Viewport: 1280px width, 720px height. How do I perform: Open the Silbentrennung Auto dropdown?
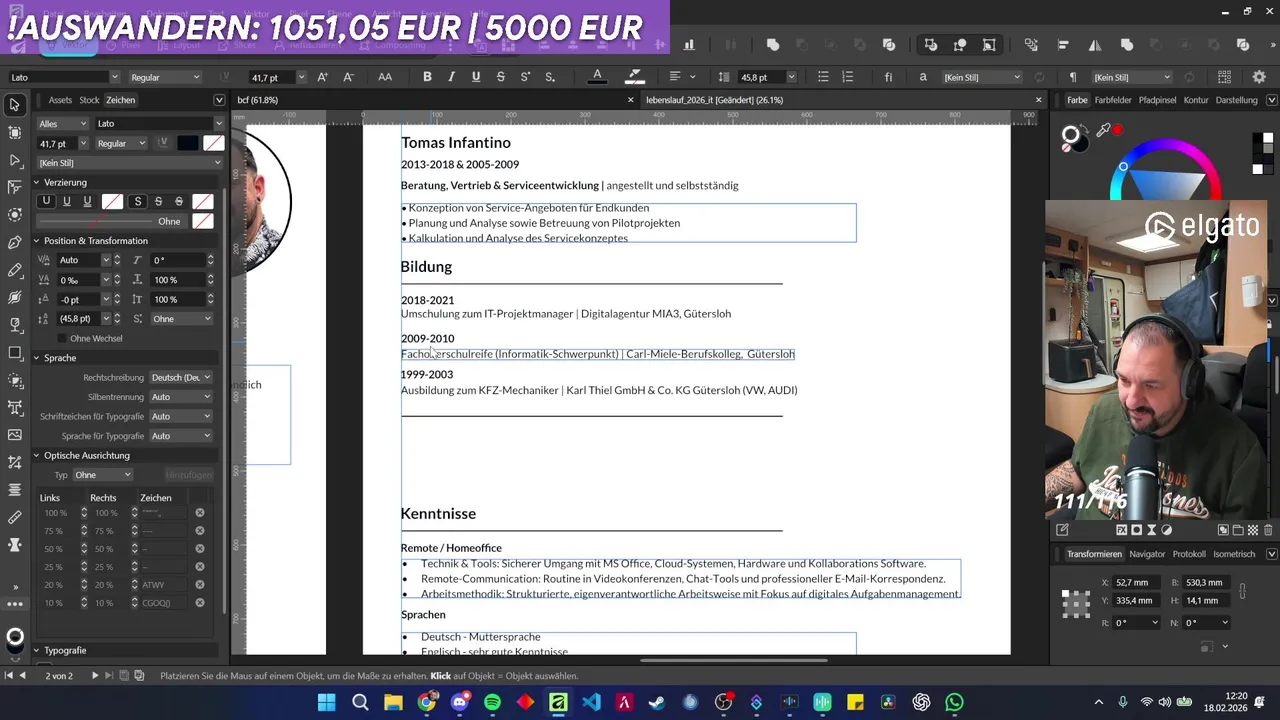point(181,397)
